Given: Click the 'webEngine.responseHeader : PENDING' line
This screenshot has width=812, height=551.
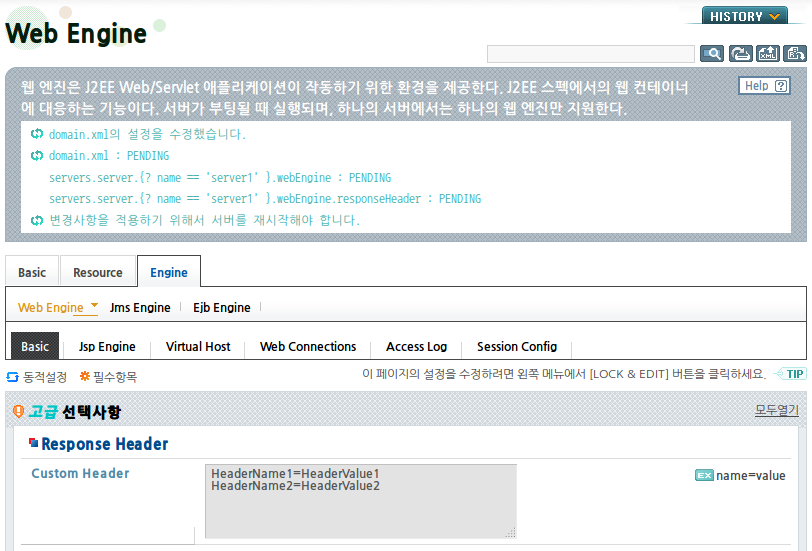Looking at the screenshot, I should coord(265,199).
